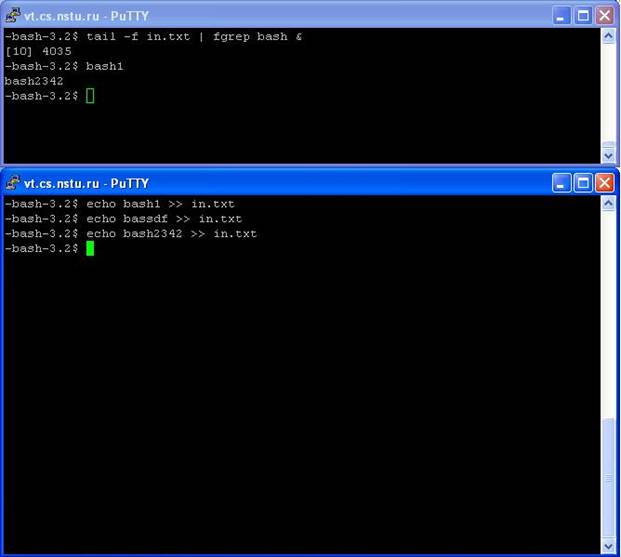Open PuTTY system menu icon in bottom window
This screenshot has width=621, height=557.
click(x=13, y=183)
